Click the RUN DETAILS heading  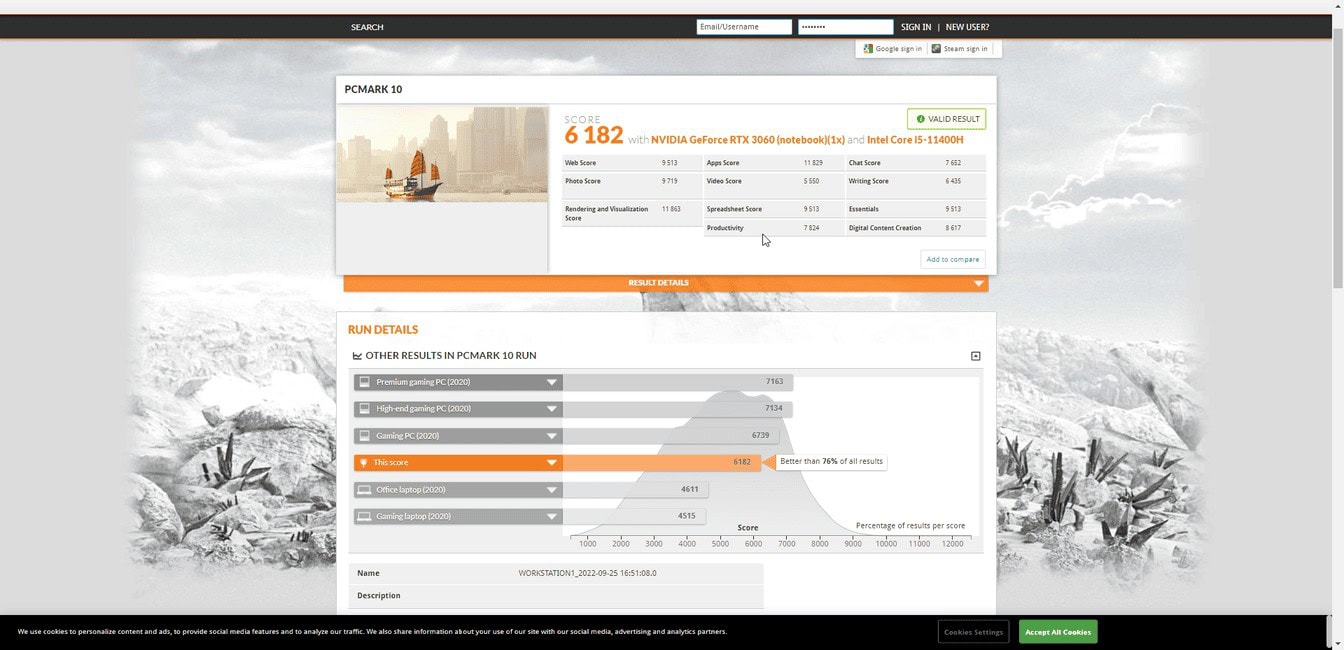pos(383,330)
